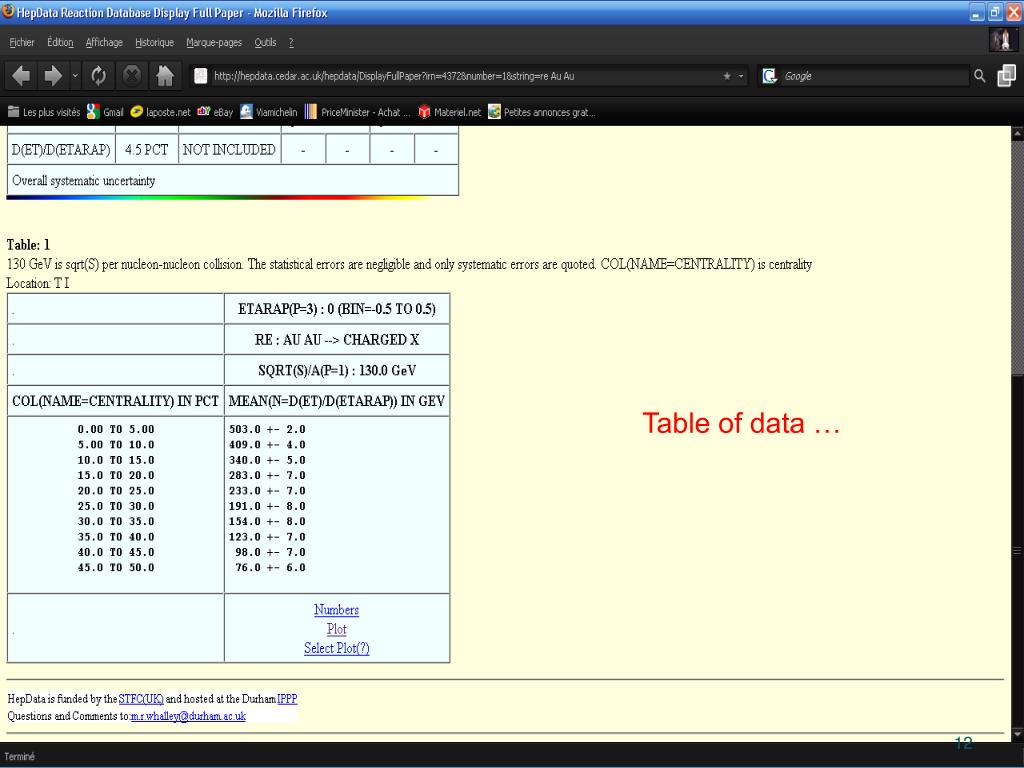Click in the Google search input field
This screenshot has height=768, width=1024.
tap(875, 76)
